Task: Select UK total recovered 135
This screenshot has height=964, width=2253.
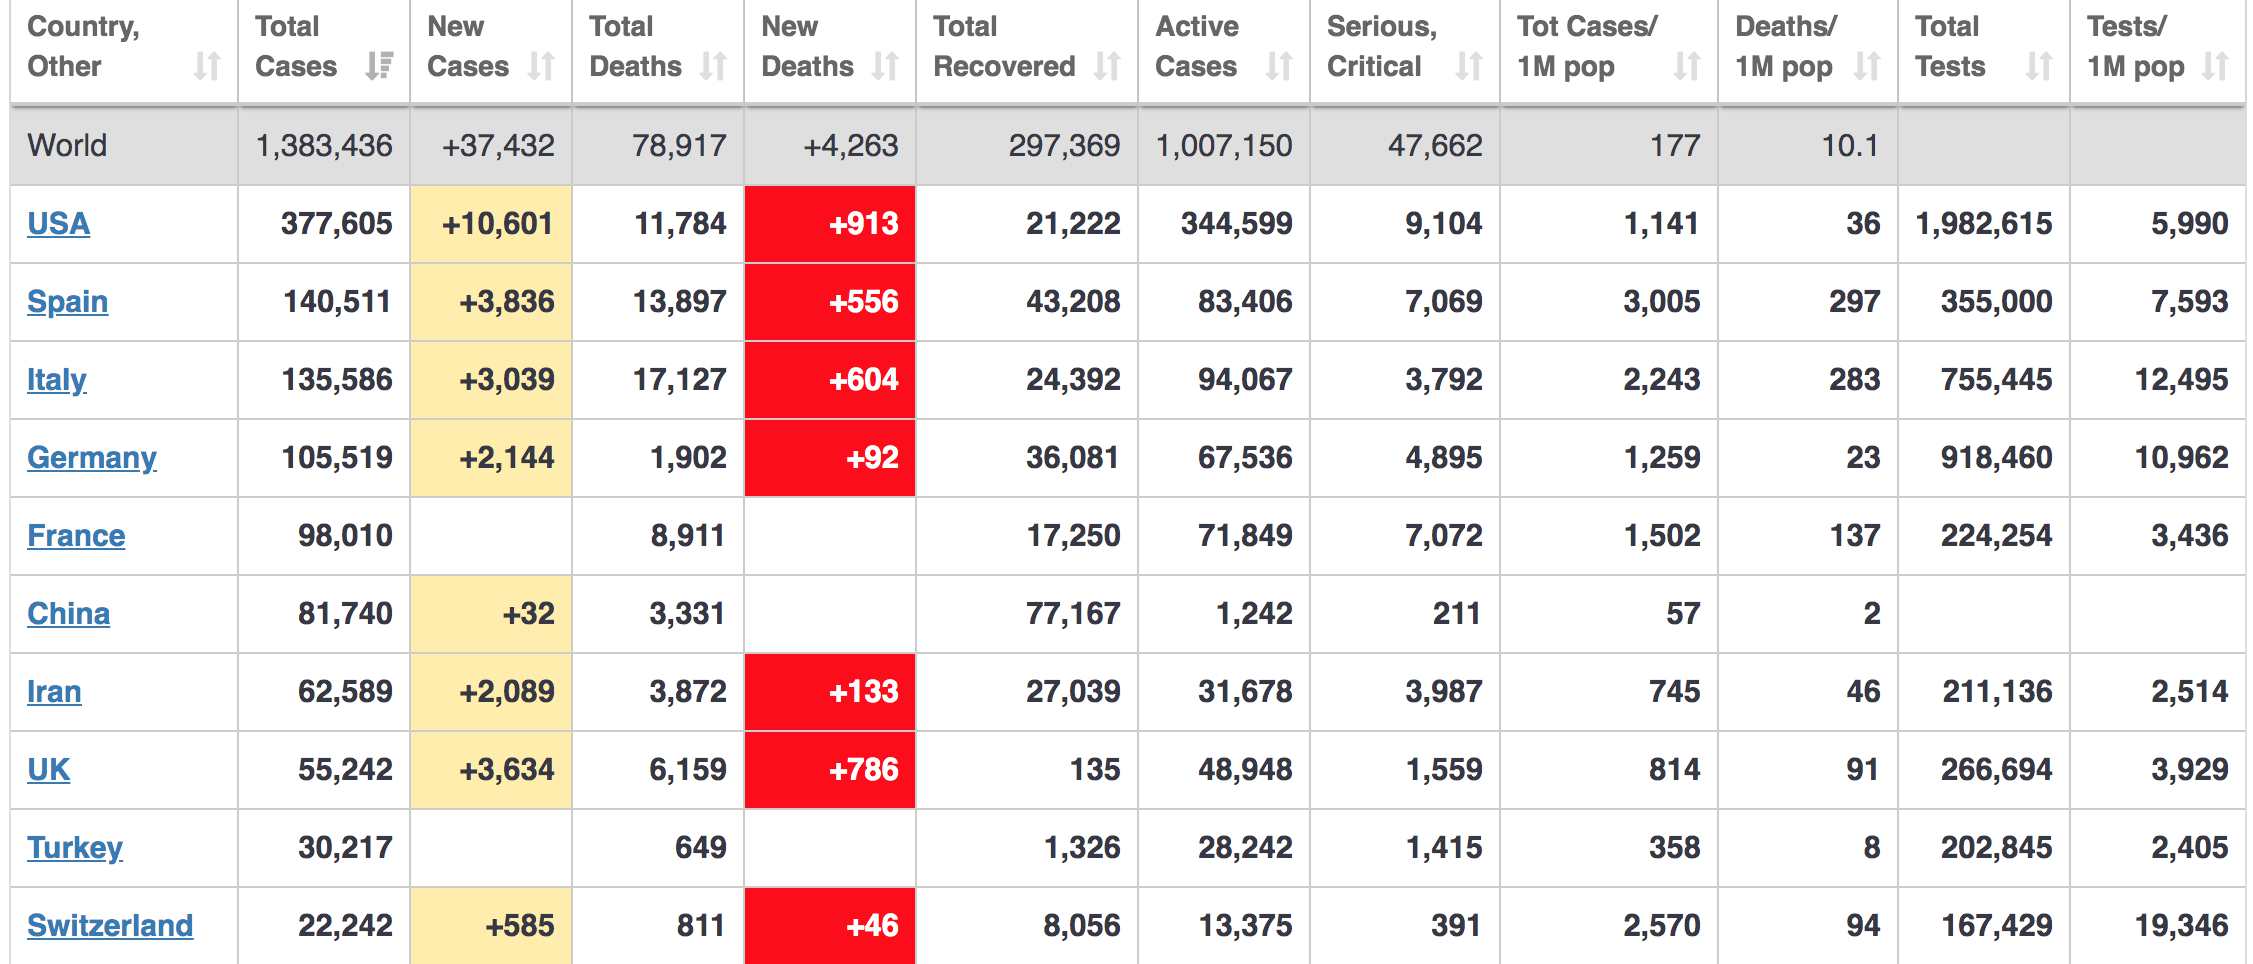Action: click(x=1095, y=769)
